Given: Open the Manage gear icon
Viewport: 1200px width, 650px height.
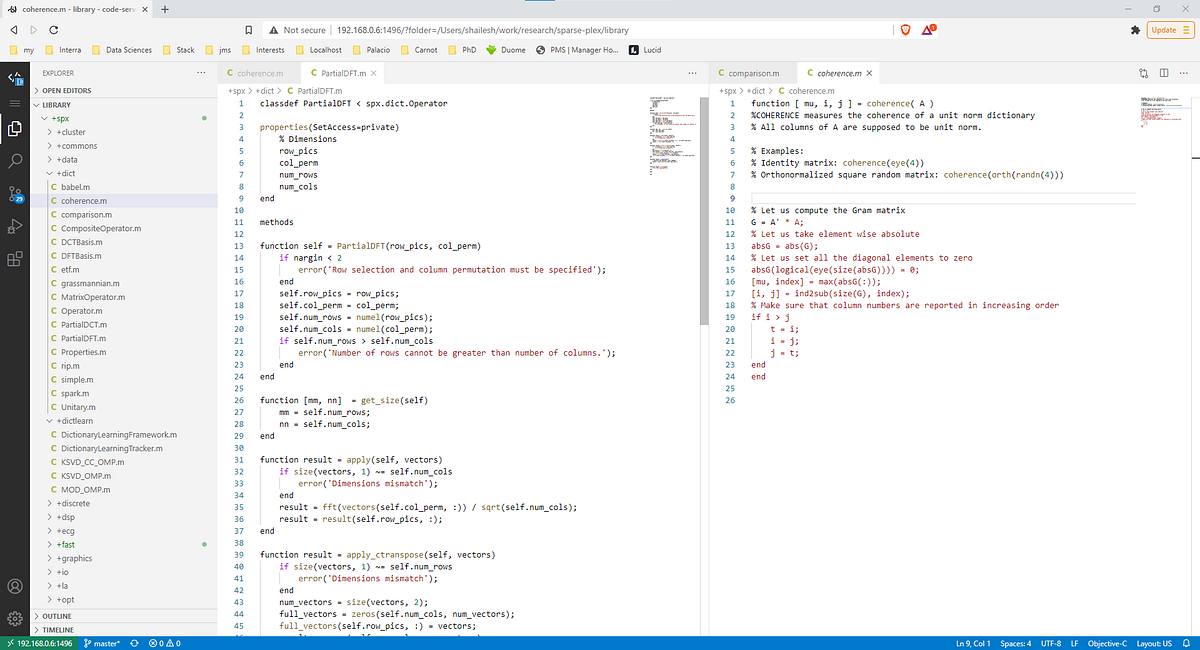Looking at the screenshot, I should [x=15, y=618].
